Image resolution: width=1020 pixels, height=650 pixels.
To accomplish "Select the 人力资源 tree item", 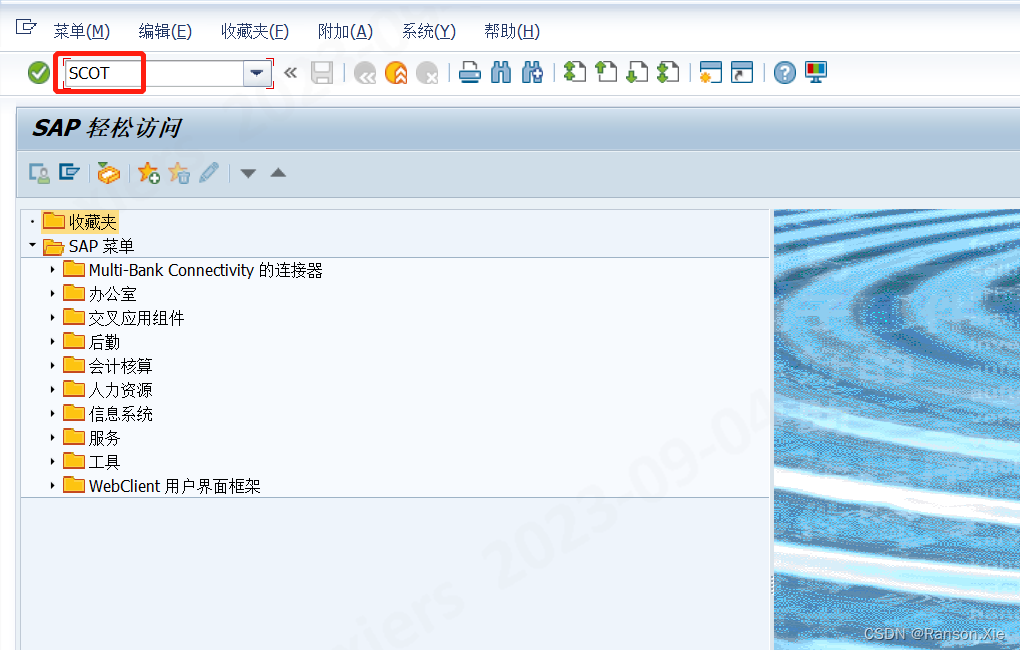I will click(x=120, y=390).
